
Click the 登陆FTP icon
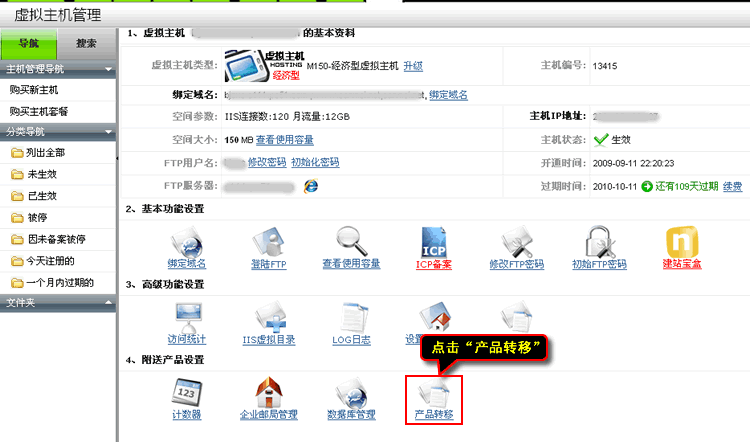coord(269,242)
